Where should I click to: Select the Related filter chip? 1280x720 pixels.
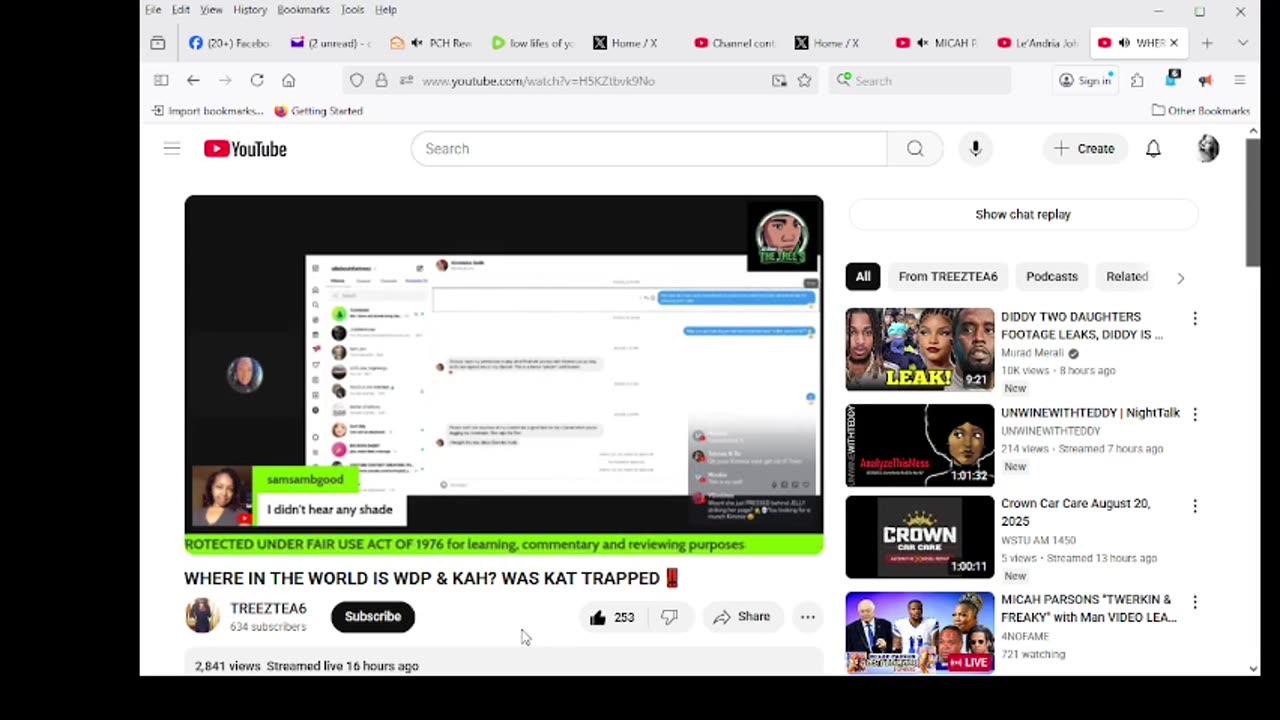coord(1127,277)
